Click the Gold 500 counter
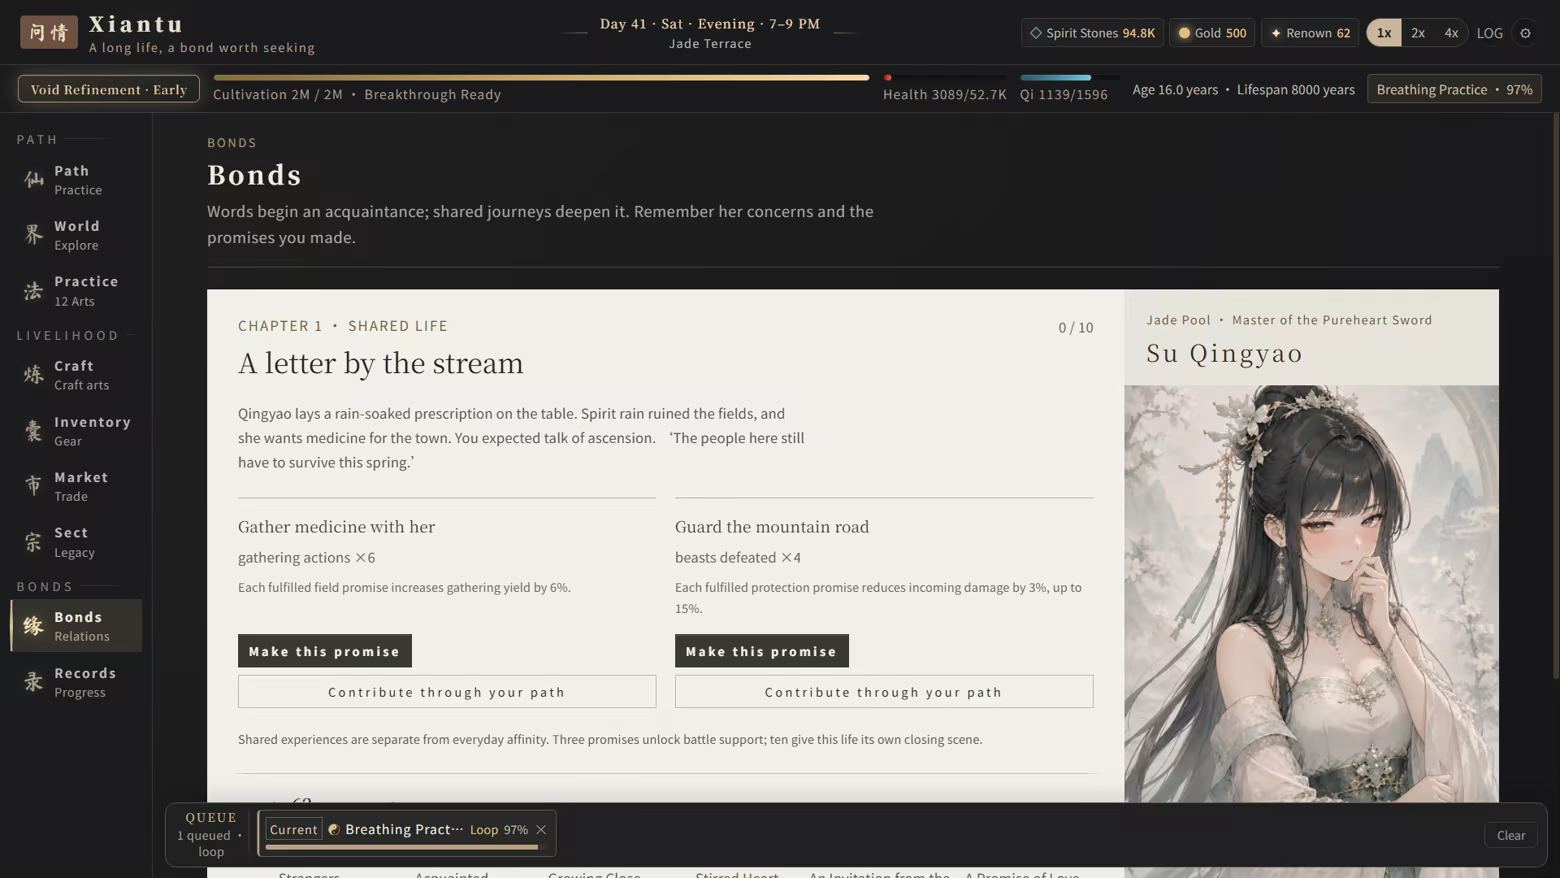The image size is (1560, 878). [x=1212, y=33]
